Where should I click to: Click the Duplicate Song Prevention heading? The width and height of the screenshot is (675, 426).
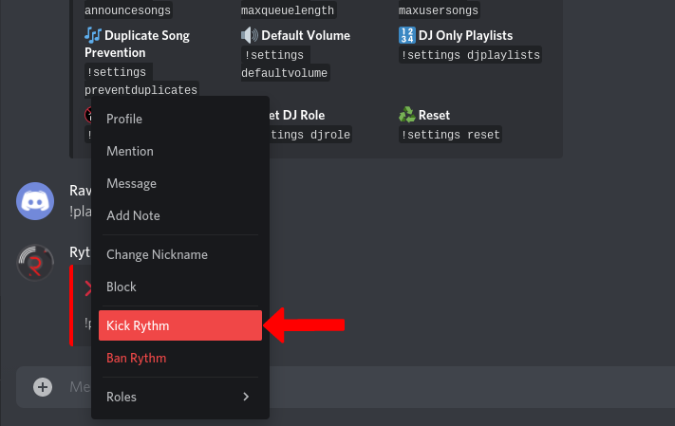coord(137,44)
